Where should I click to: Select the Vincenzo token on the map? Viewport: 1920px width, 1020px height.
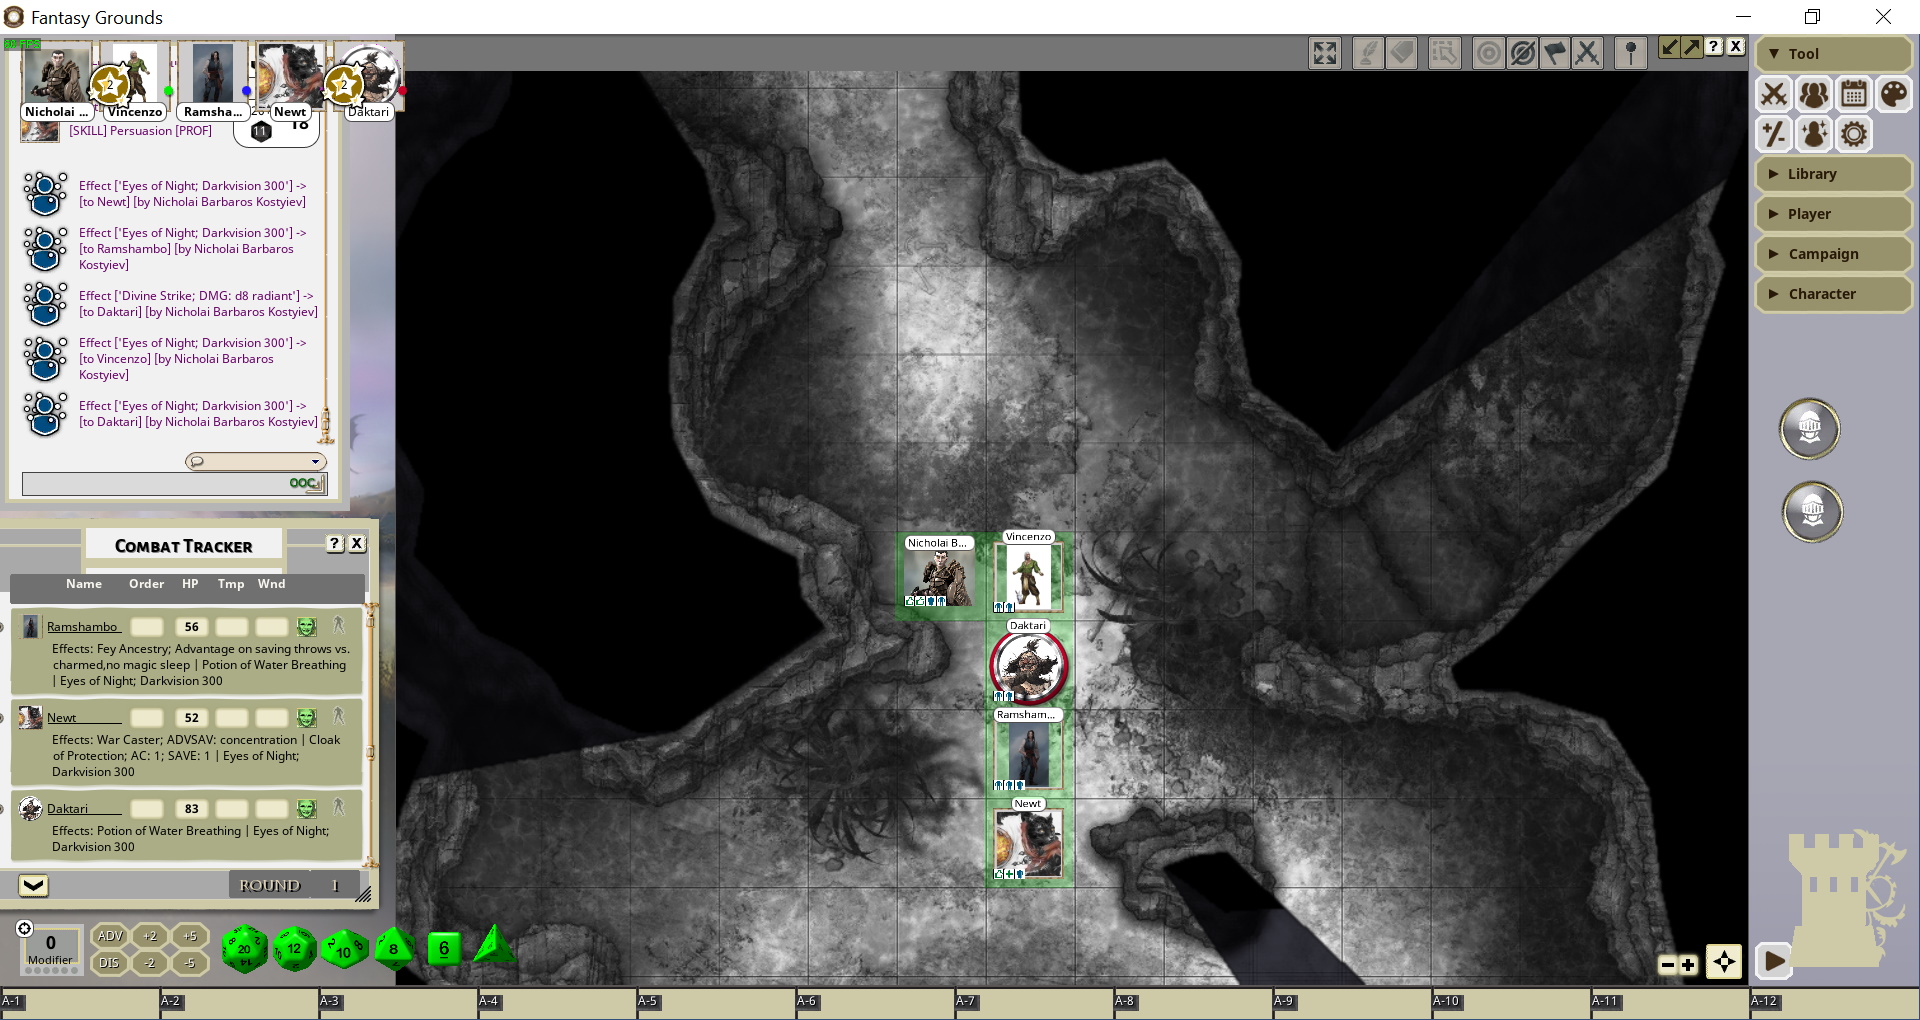click(1028, 577)
